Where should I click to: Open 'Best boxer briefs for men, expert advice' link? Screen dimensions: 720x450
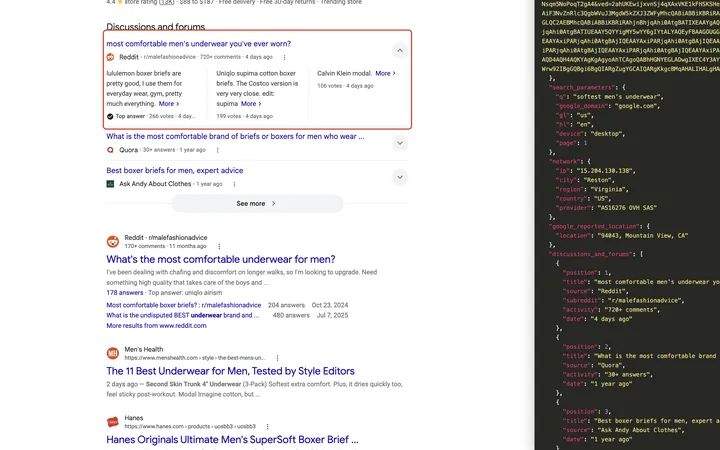click(x=175, y=170)
